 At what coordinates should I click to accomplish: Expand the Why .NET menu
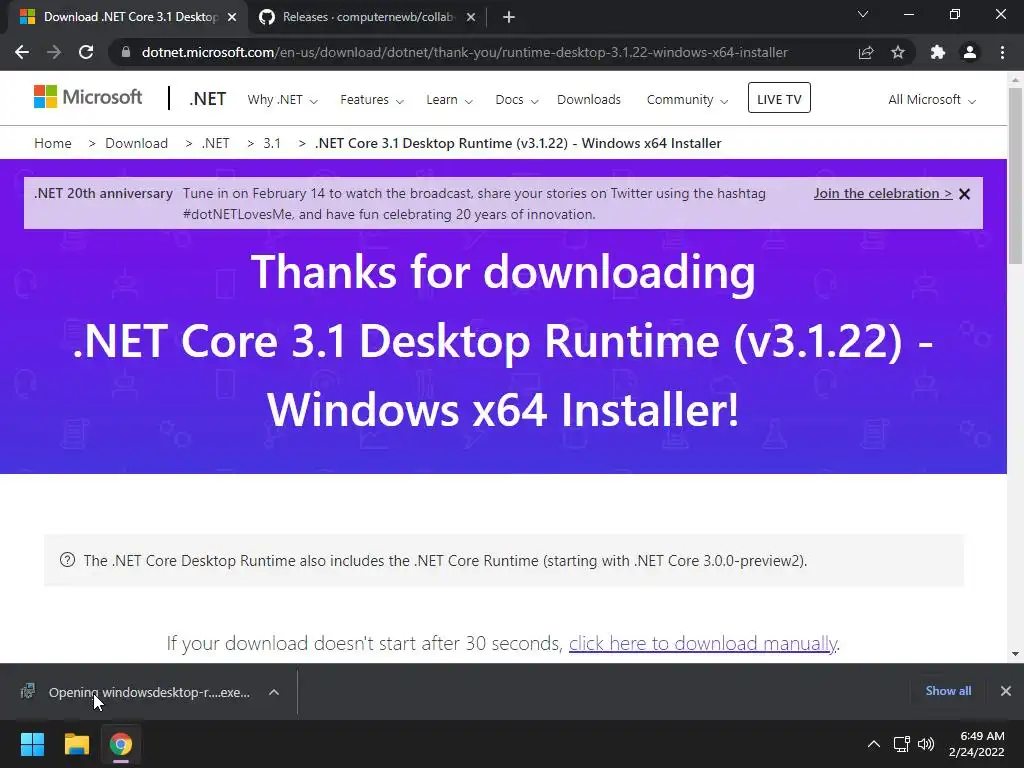click(282, 100)
